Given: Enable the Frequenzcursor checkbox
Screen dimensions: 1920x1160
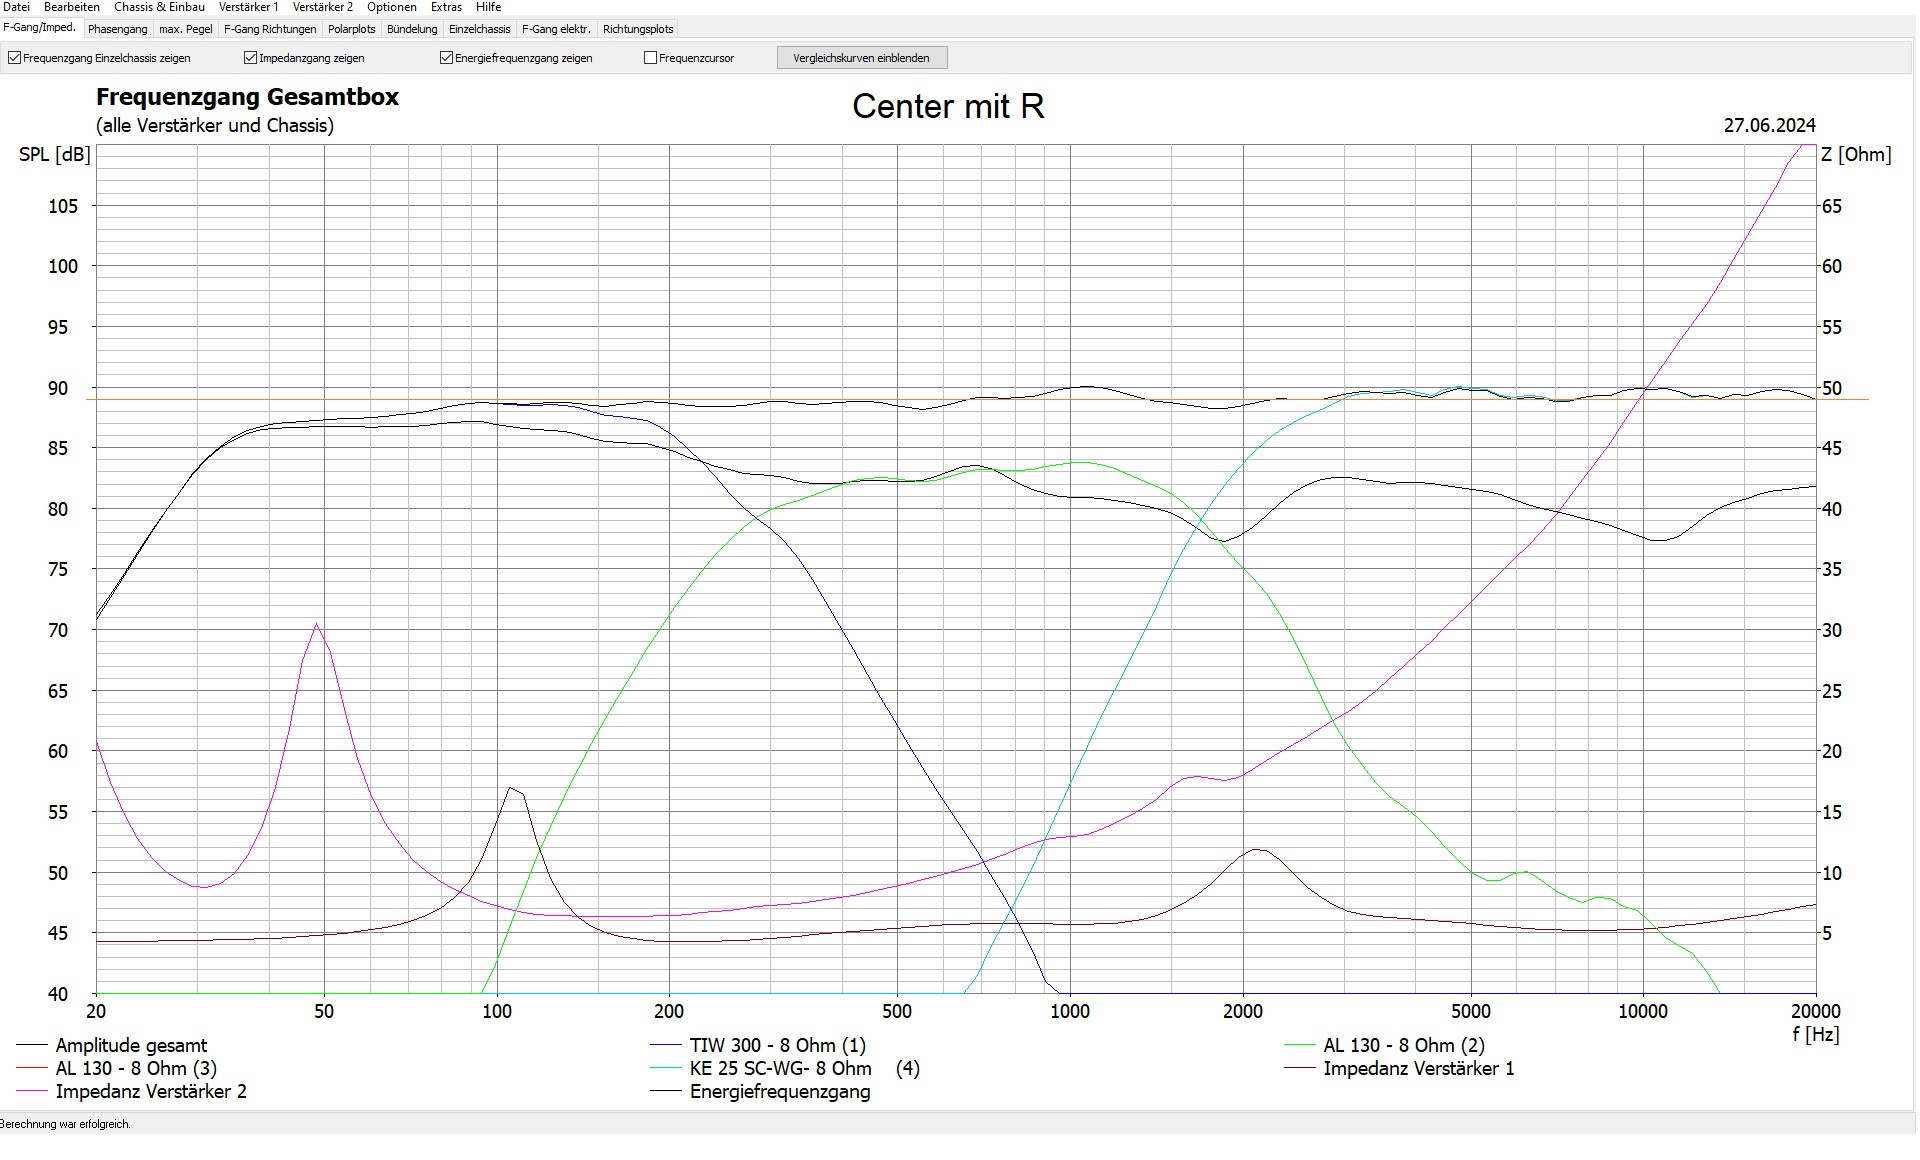Looking at the screenshot, I should click(x=651, y=58).
